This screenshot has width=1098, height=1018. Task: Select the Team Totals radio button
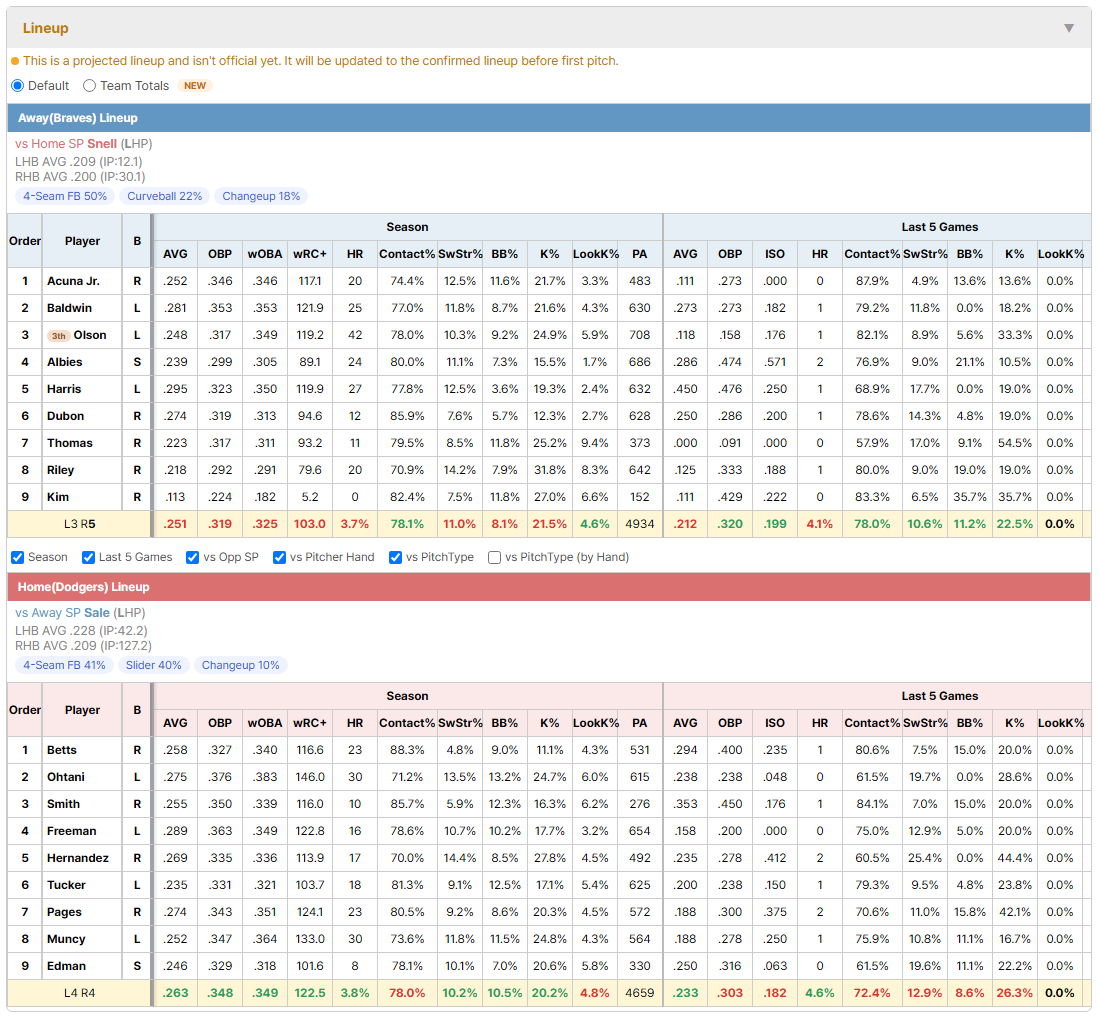click(x=89, y=85)
